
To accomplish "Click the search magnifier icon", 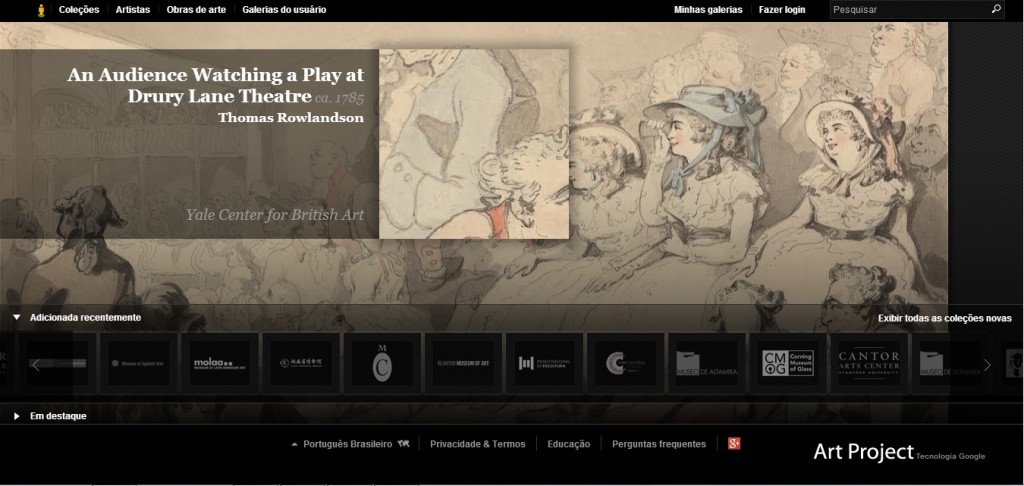I will tap(996, 9).
